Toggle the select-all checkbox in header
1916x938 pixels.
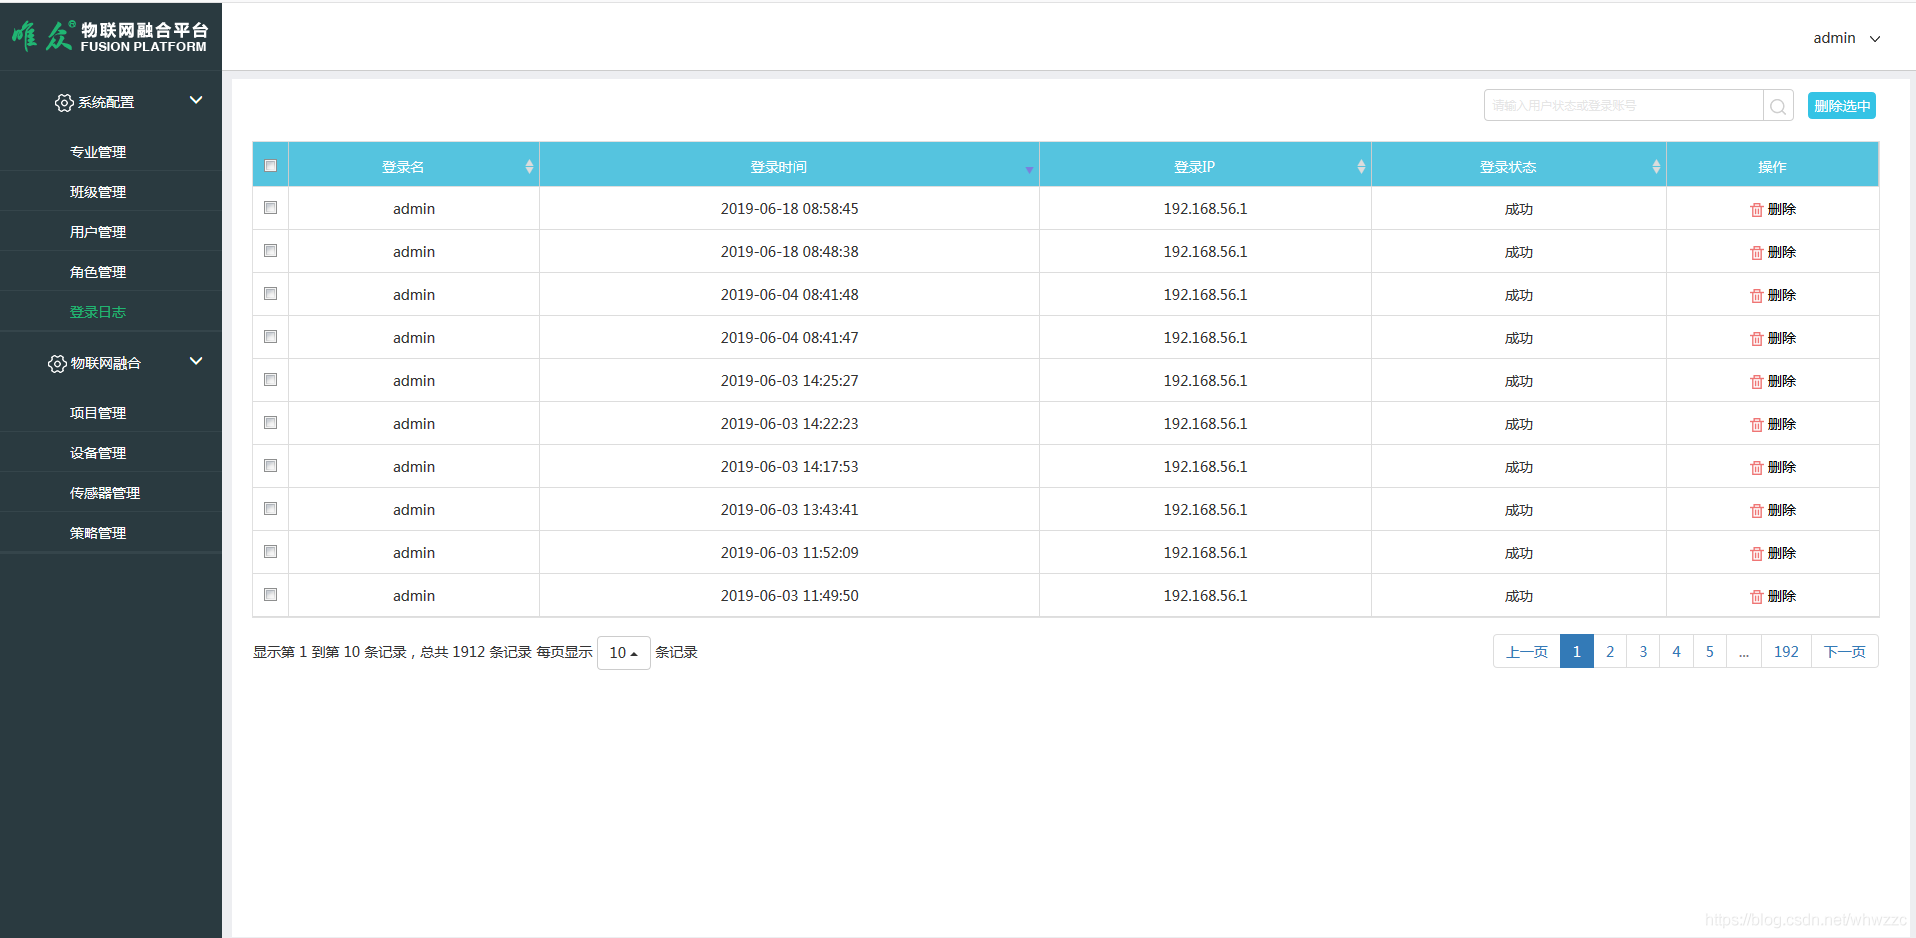270,166
